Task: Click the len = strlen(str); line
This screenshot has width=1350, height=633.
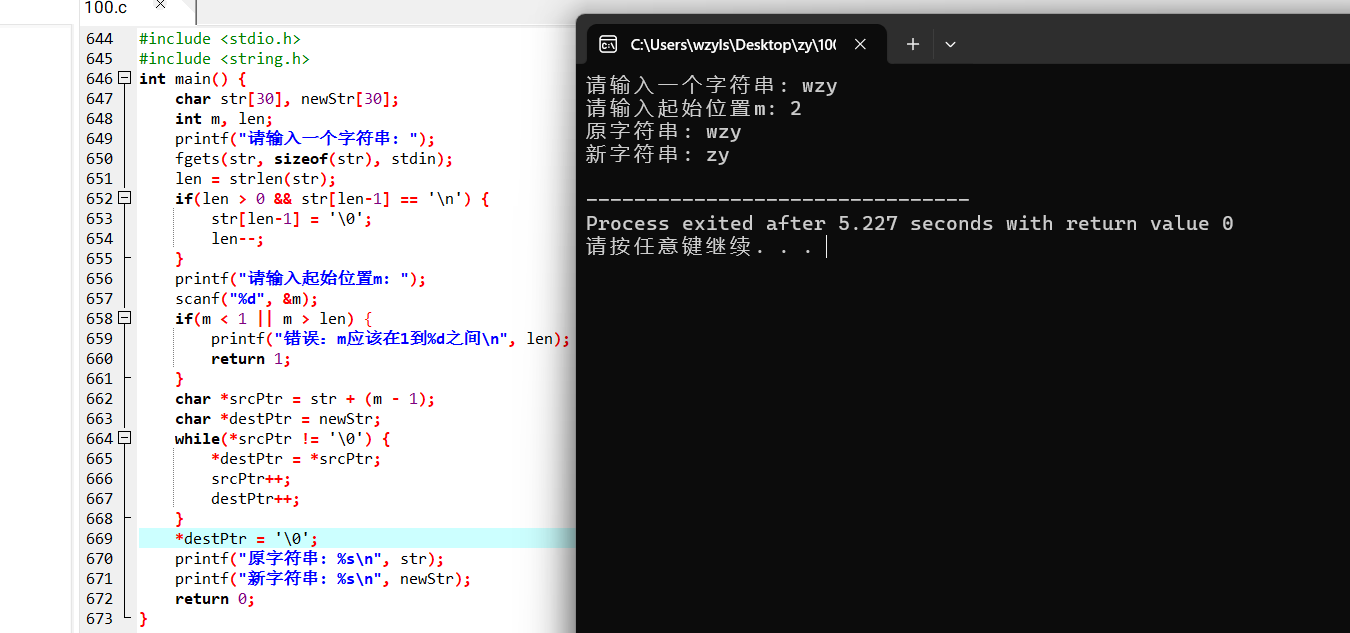Action: click(255, 178)
